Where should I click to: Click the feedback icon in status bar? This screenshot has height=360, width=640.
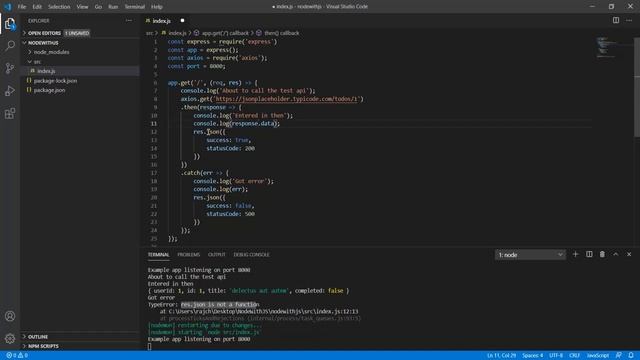(619, 356)
